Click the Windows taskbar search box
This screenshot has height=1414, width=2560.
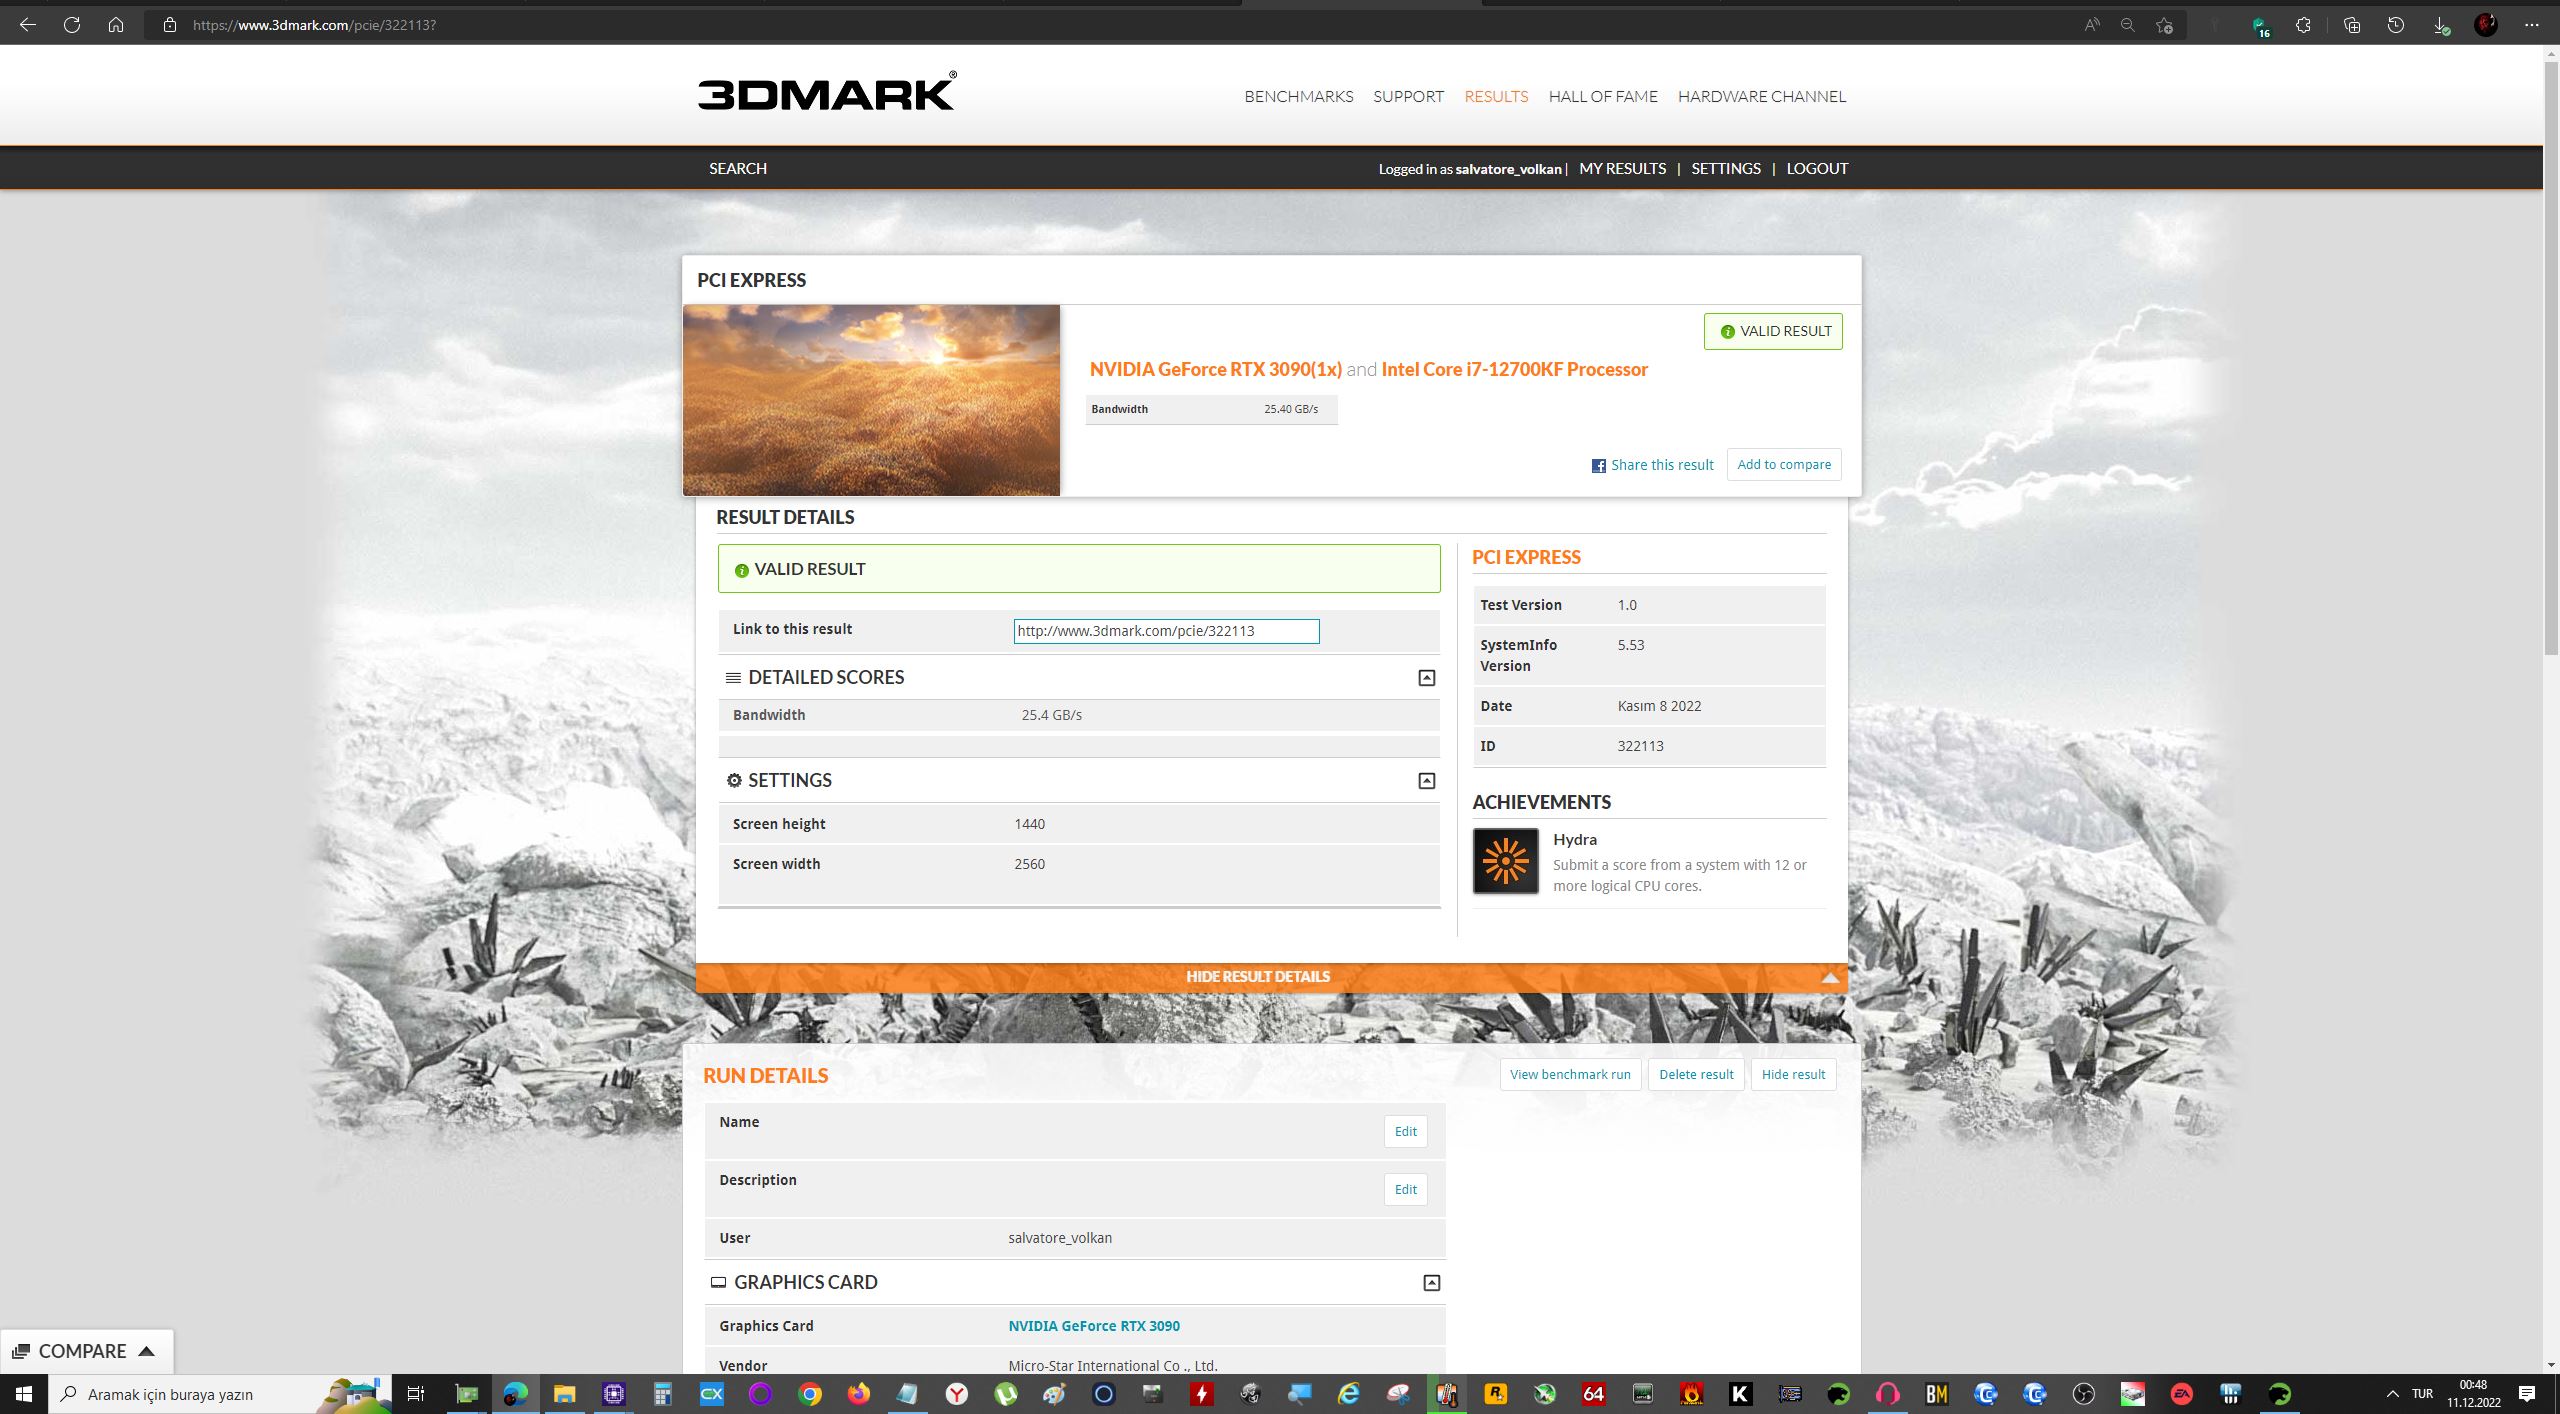point(220,1394)
